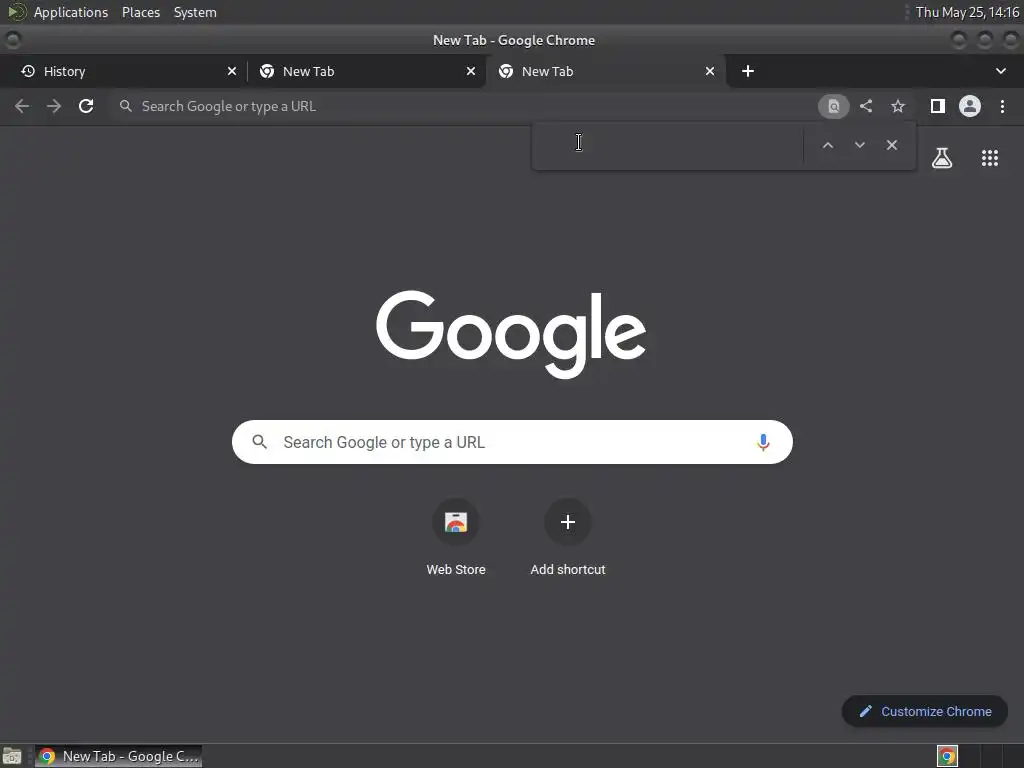1024x768 pixels.
Task: Close the middle New Tab
Action: pyautogui.click(x=471, y=71)
